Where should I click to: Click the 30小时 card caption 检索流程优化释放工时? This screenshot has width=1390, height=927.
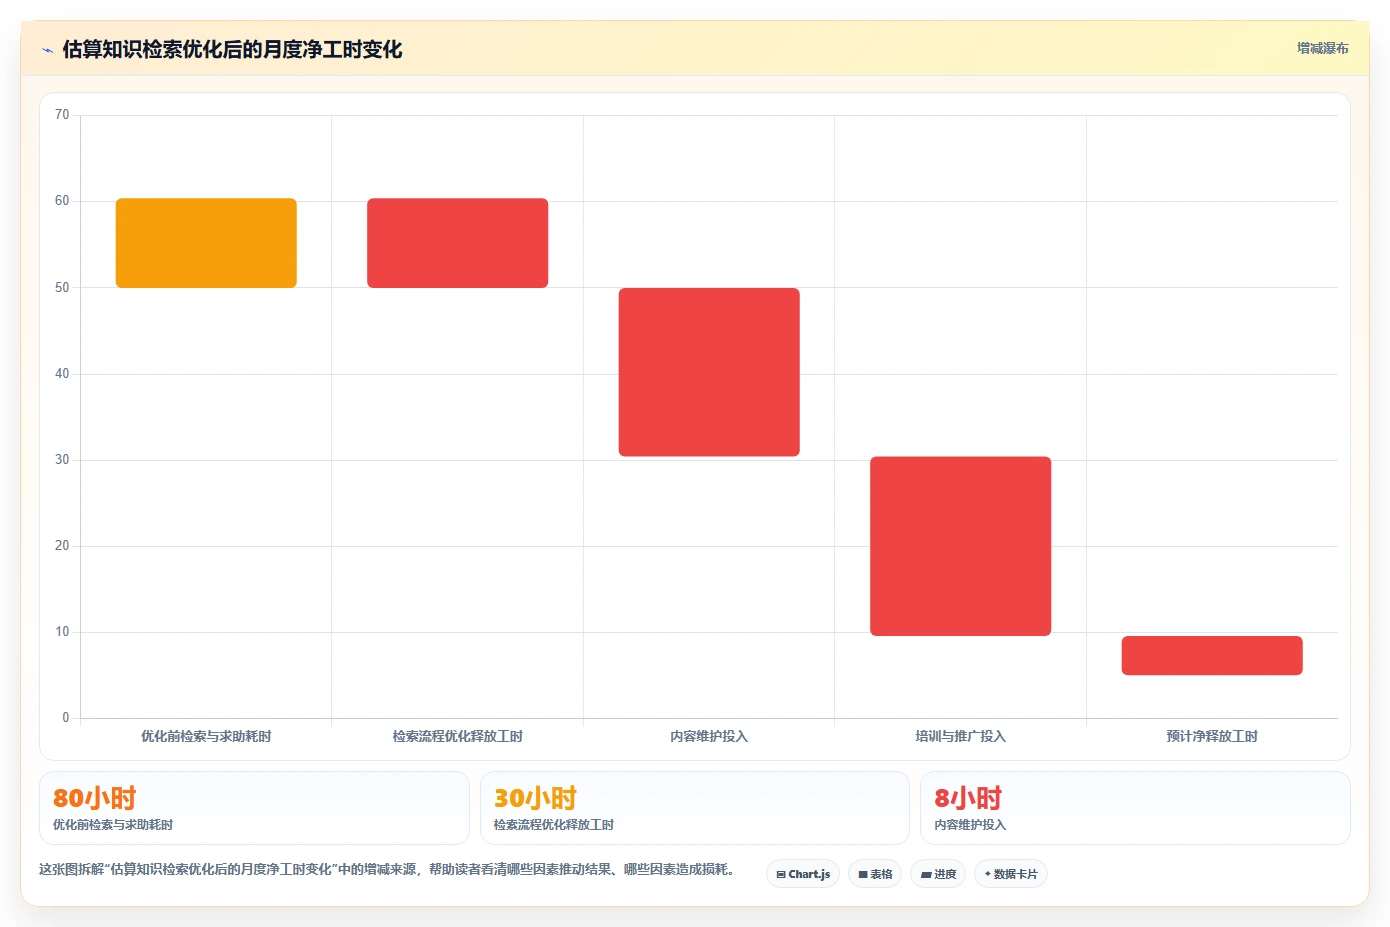pyautogui.click(x=553, y=825)
